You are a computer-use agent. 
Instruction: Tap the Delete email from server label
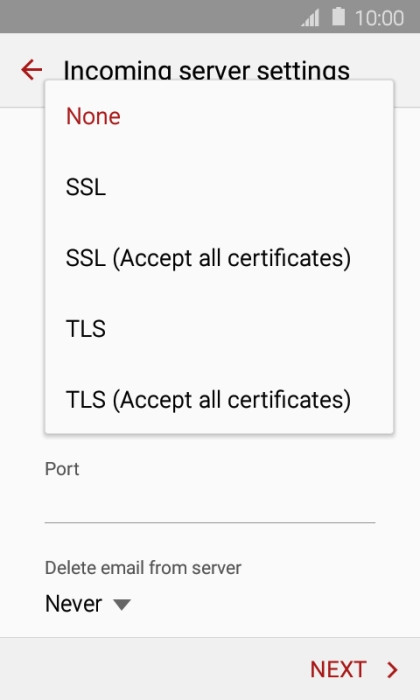143,568
